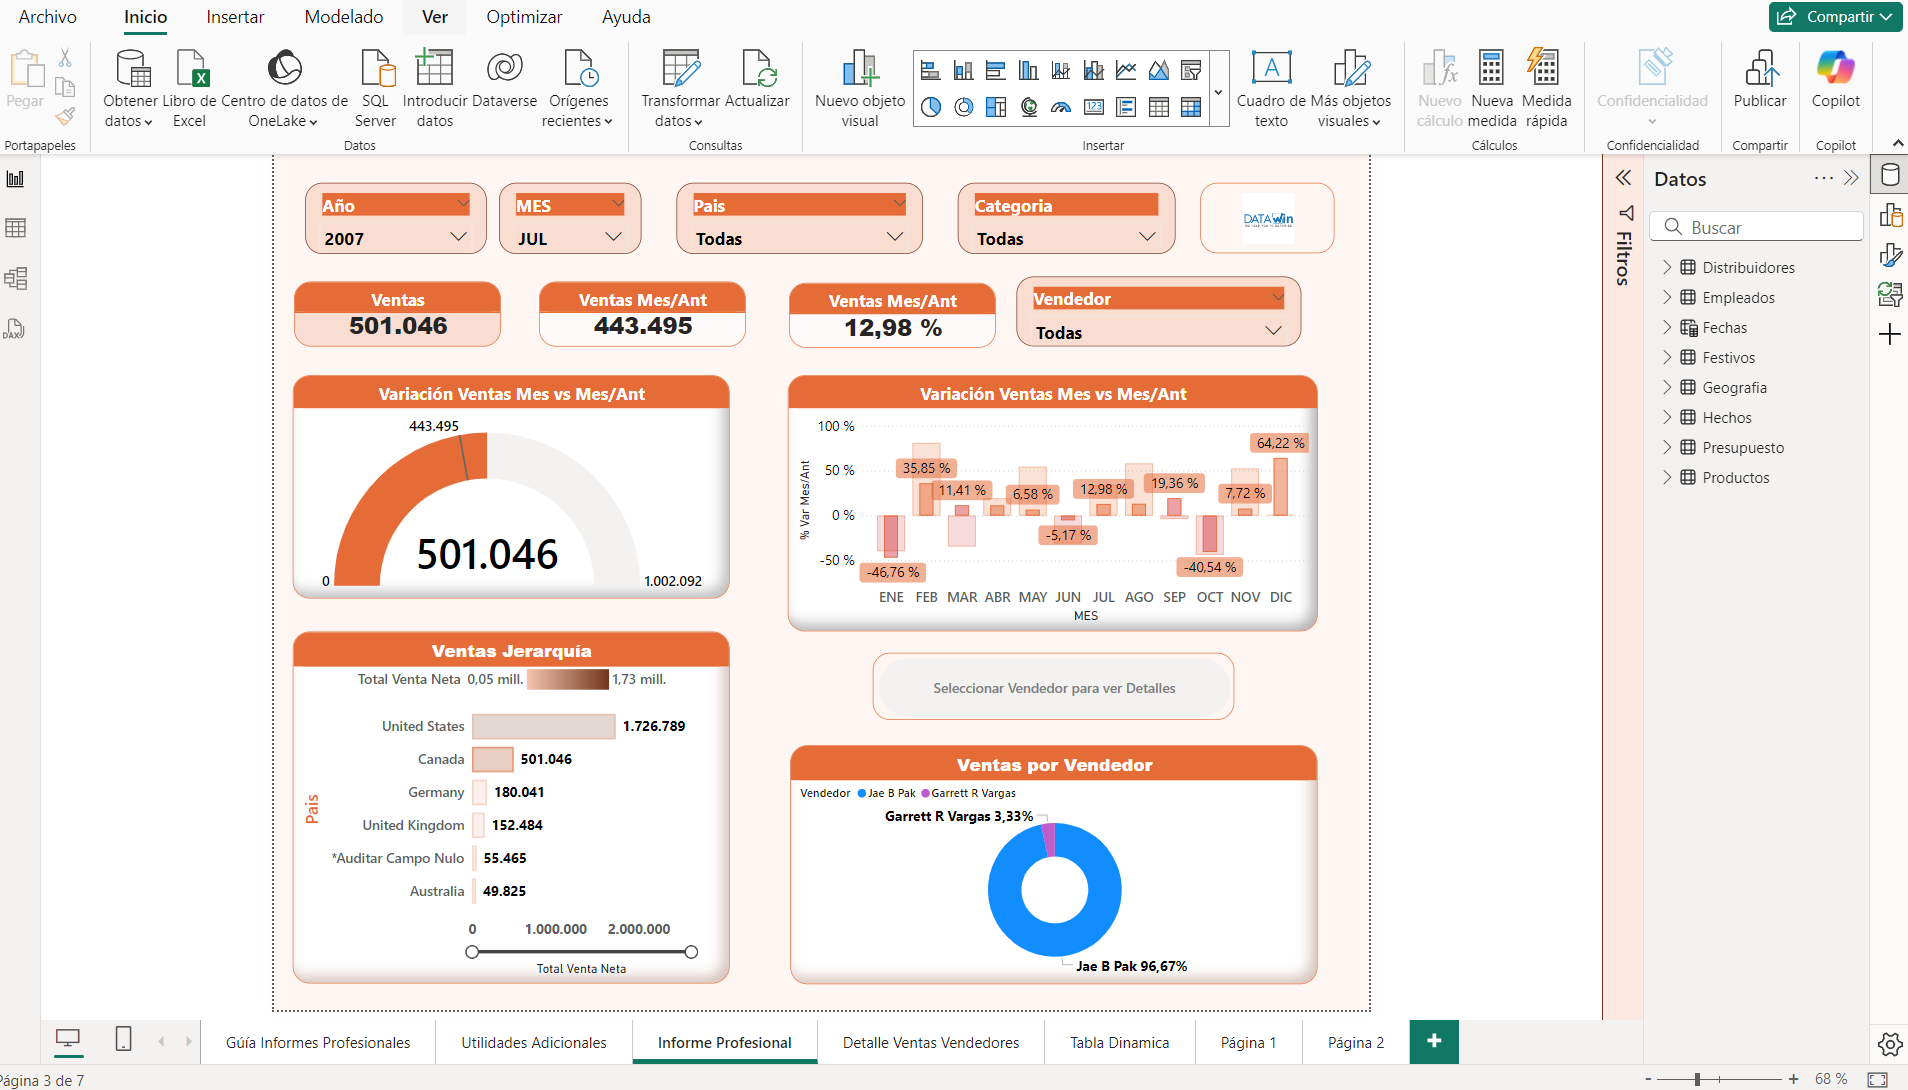Viewport: 1908px width, 1090px height.
Task: Expand the visual gallery dropdown arrow
Action: point(1218,91)
